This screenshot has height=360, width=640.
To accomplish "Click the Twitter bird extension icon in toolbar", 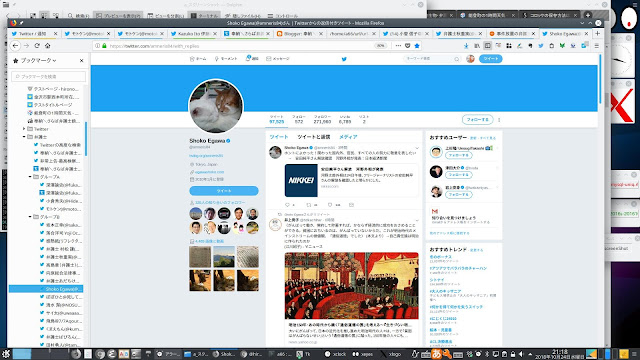I will pos(541,46).
